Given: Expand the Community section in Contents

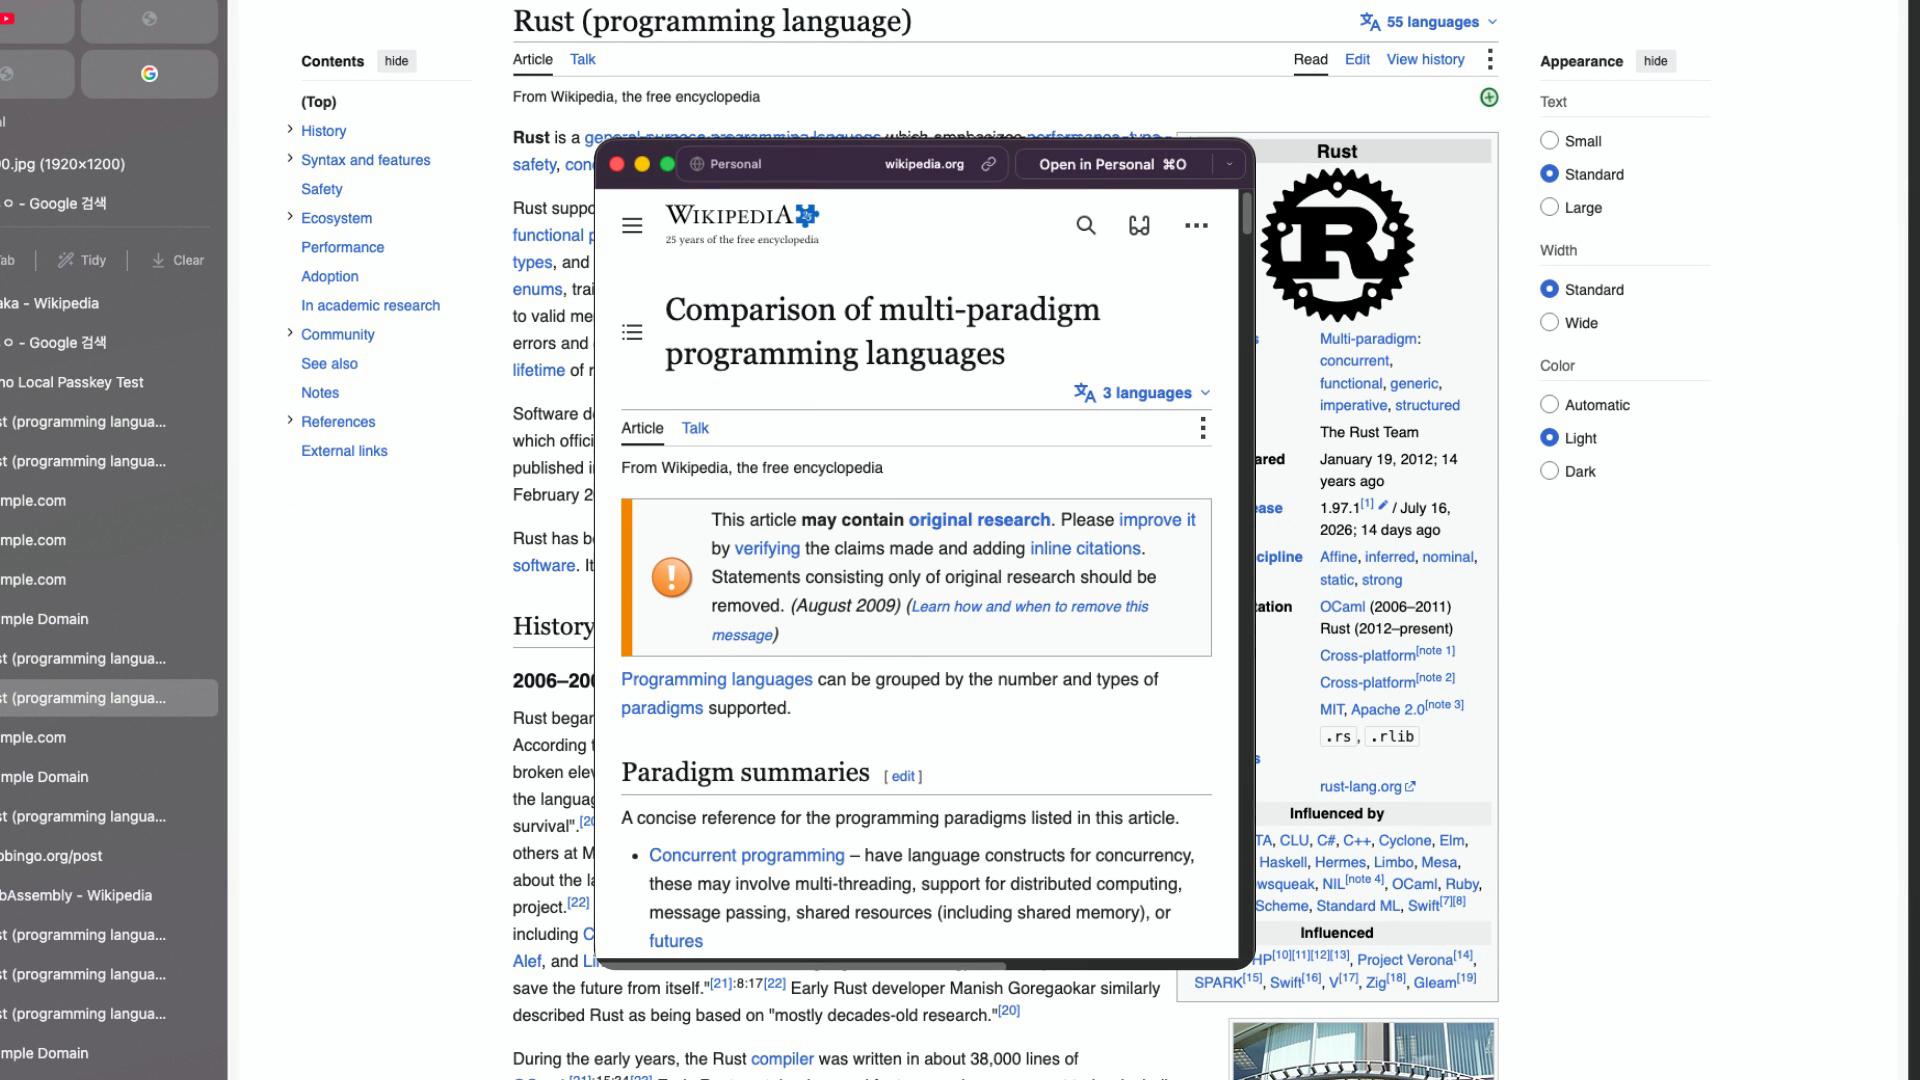Looking at the screenshot, I should point(290,333).
